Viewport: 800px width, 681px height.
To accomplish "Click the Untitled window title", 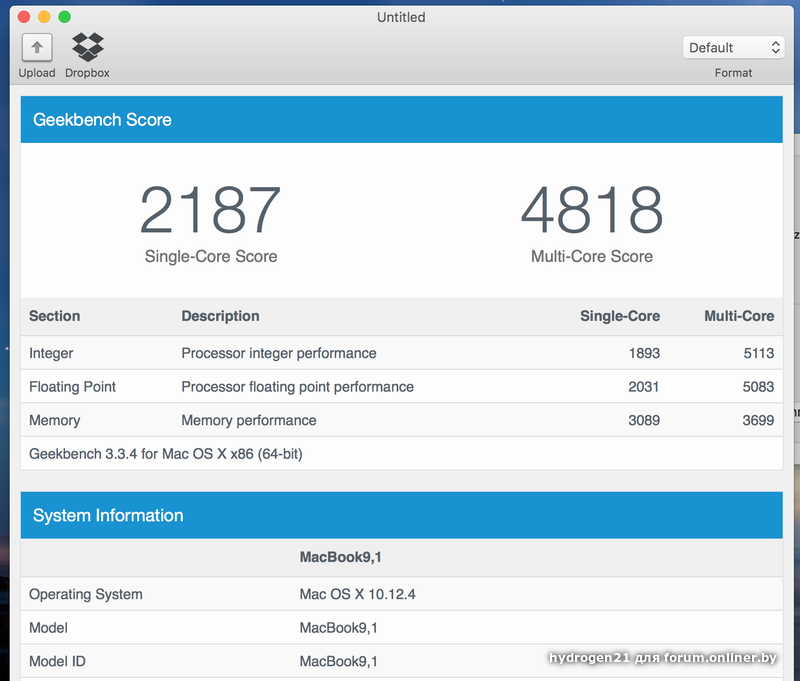I will click(401, 17).
